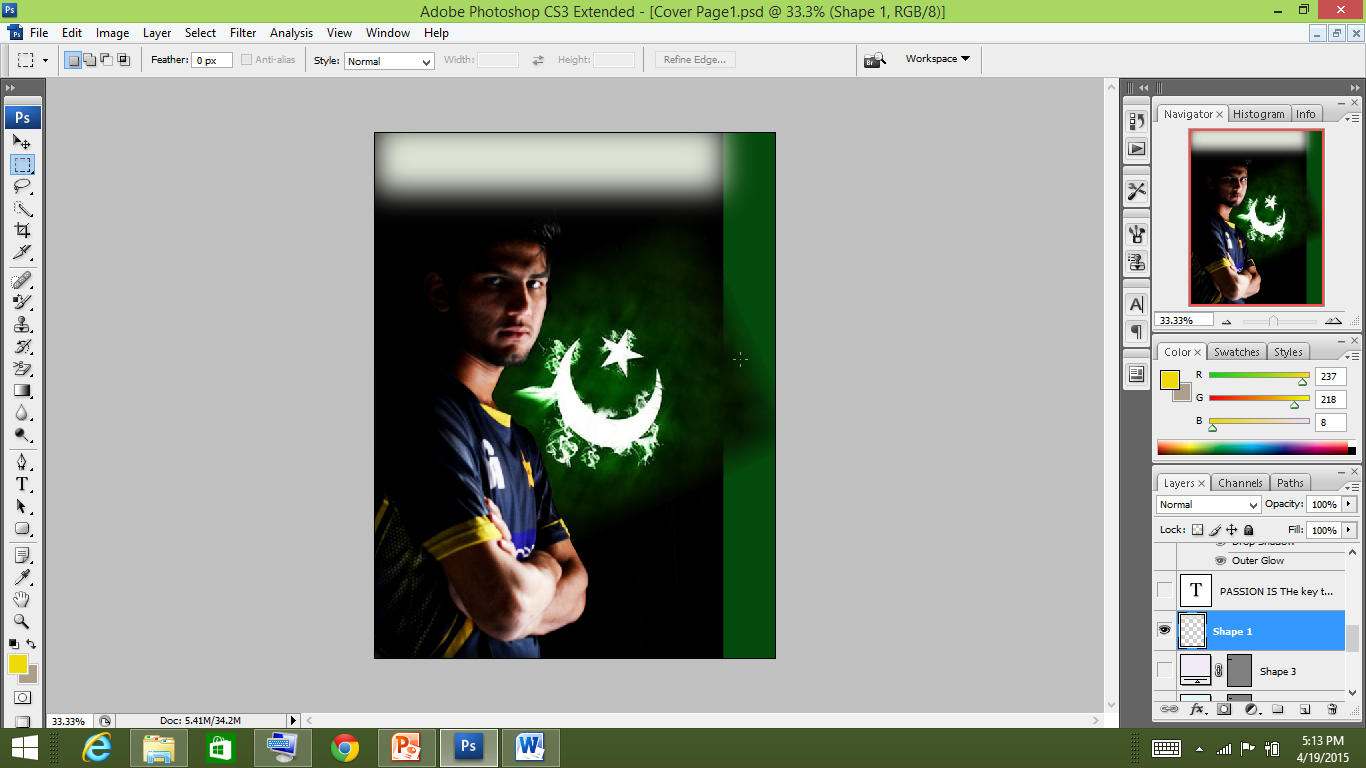Hide the Shape 1 layer

1164,630
